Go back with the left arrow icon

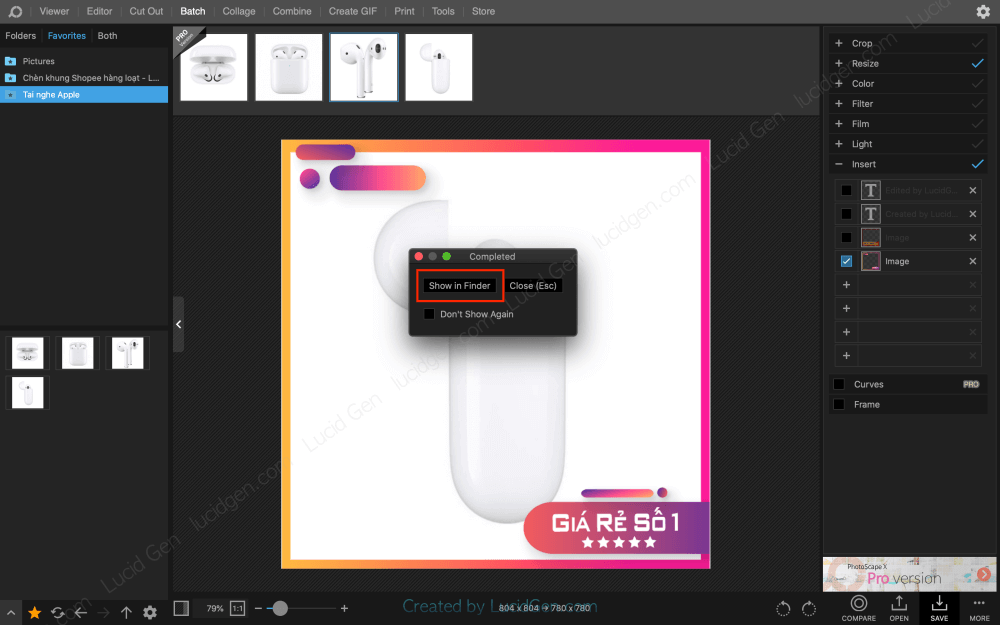coord(80,613)
